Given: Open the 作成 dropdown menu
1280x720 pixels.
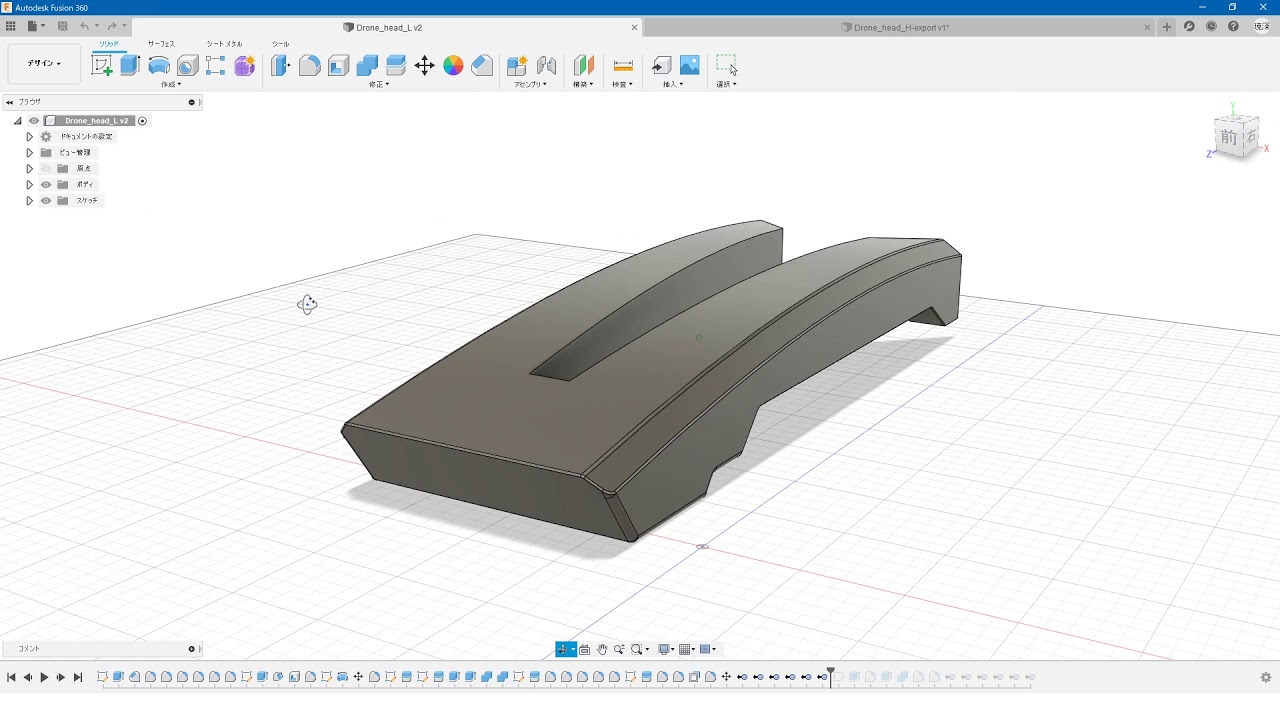Looking at the screenshot, I should point(171,85).
